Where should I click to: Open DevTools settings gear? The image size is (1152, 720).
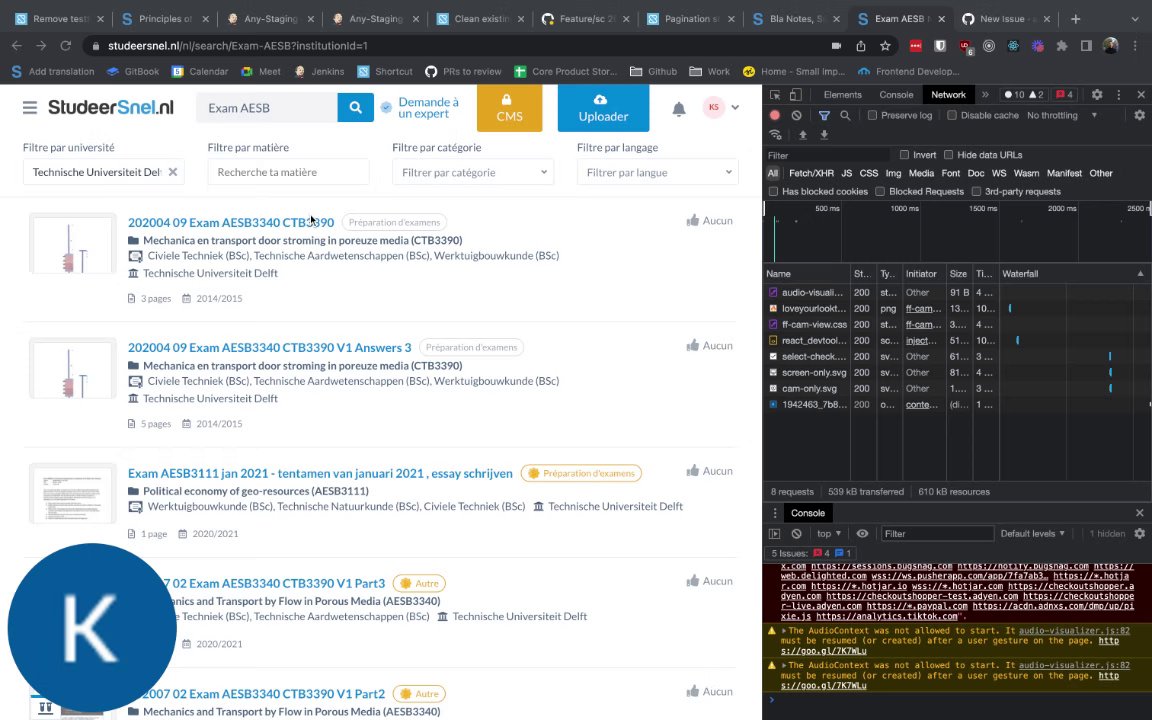(1097, 95)
